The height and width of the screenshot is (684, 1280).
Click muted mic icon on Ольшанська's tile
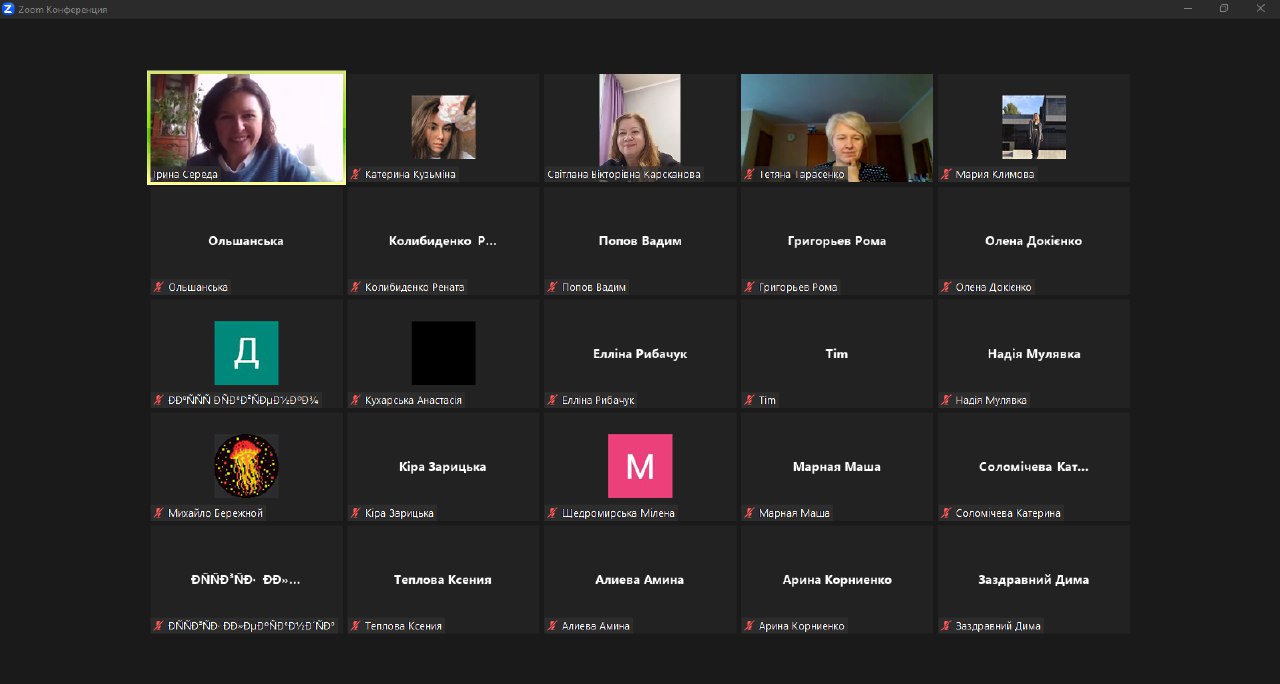(x=158, y=287)
